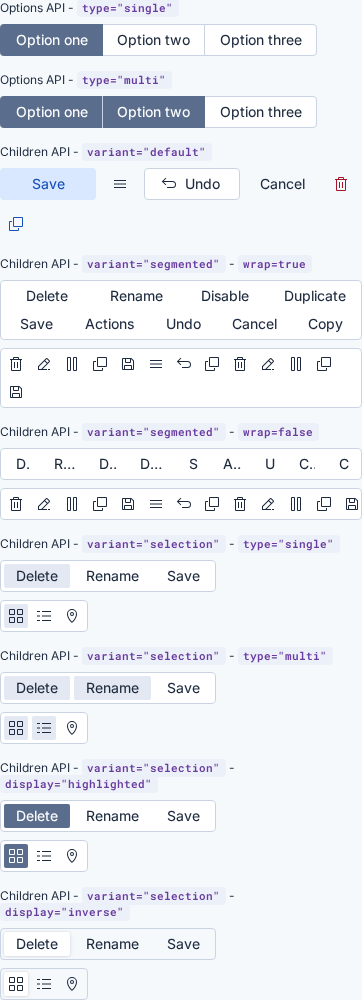Screen dimensions: 362x1000
Task: Click the Undo button with arrow icon
Action: point(192,184)
